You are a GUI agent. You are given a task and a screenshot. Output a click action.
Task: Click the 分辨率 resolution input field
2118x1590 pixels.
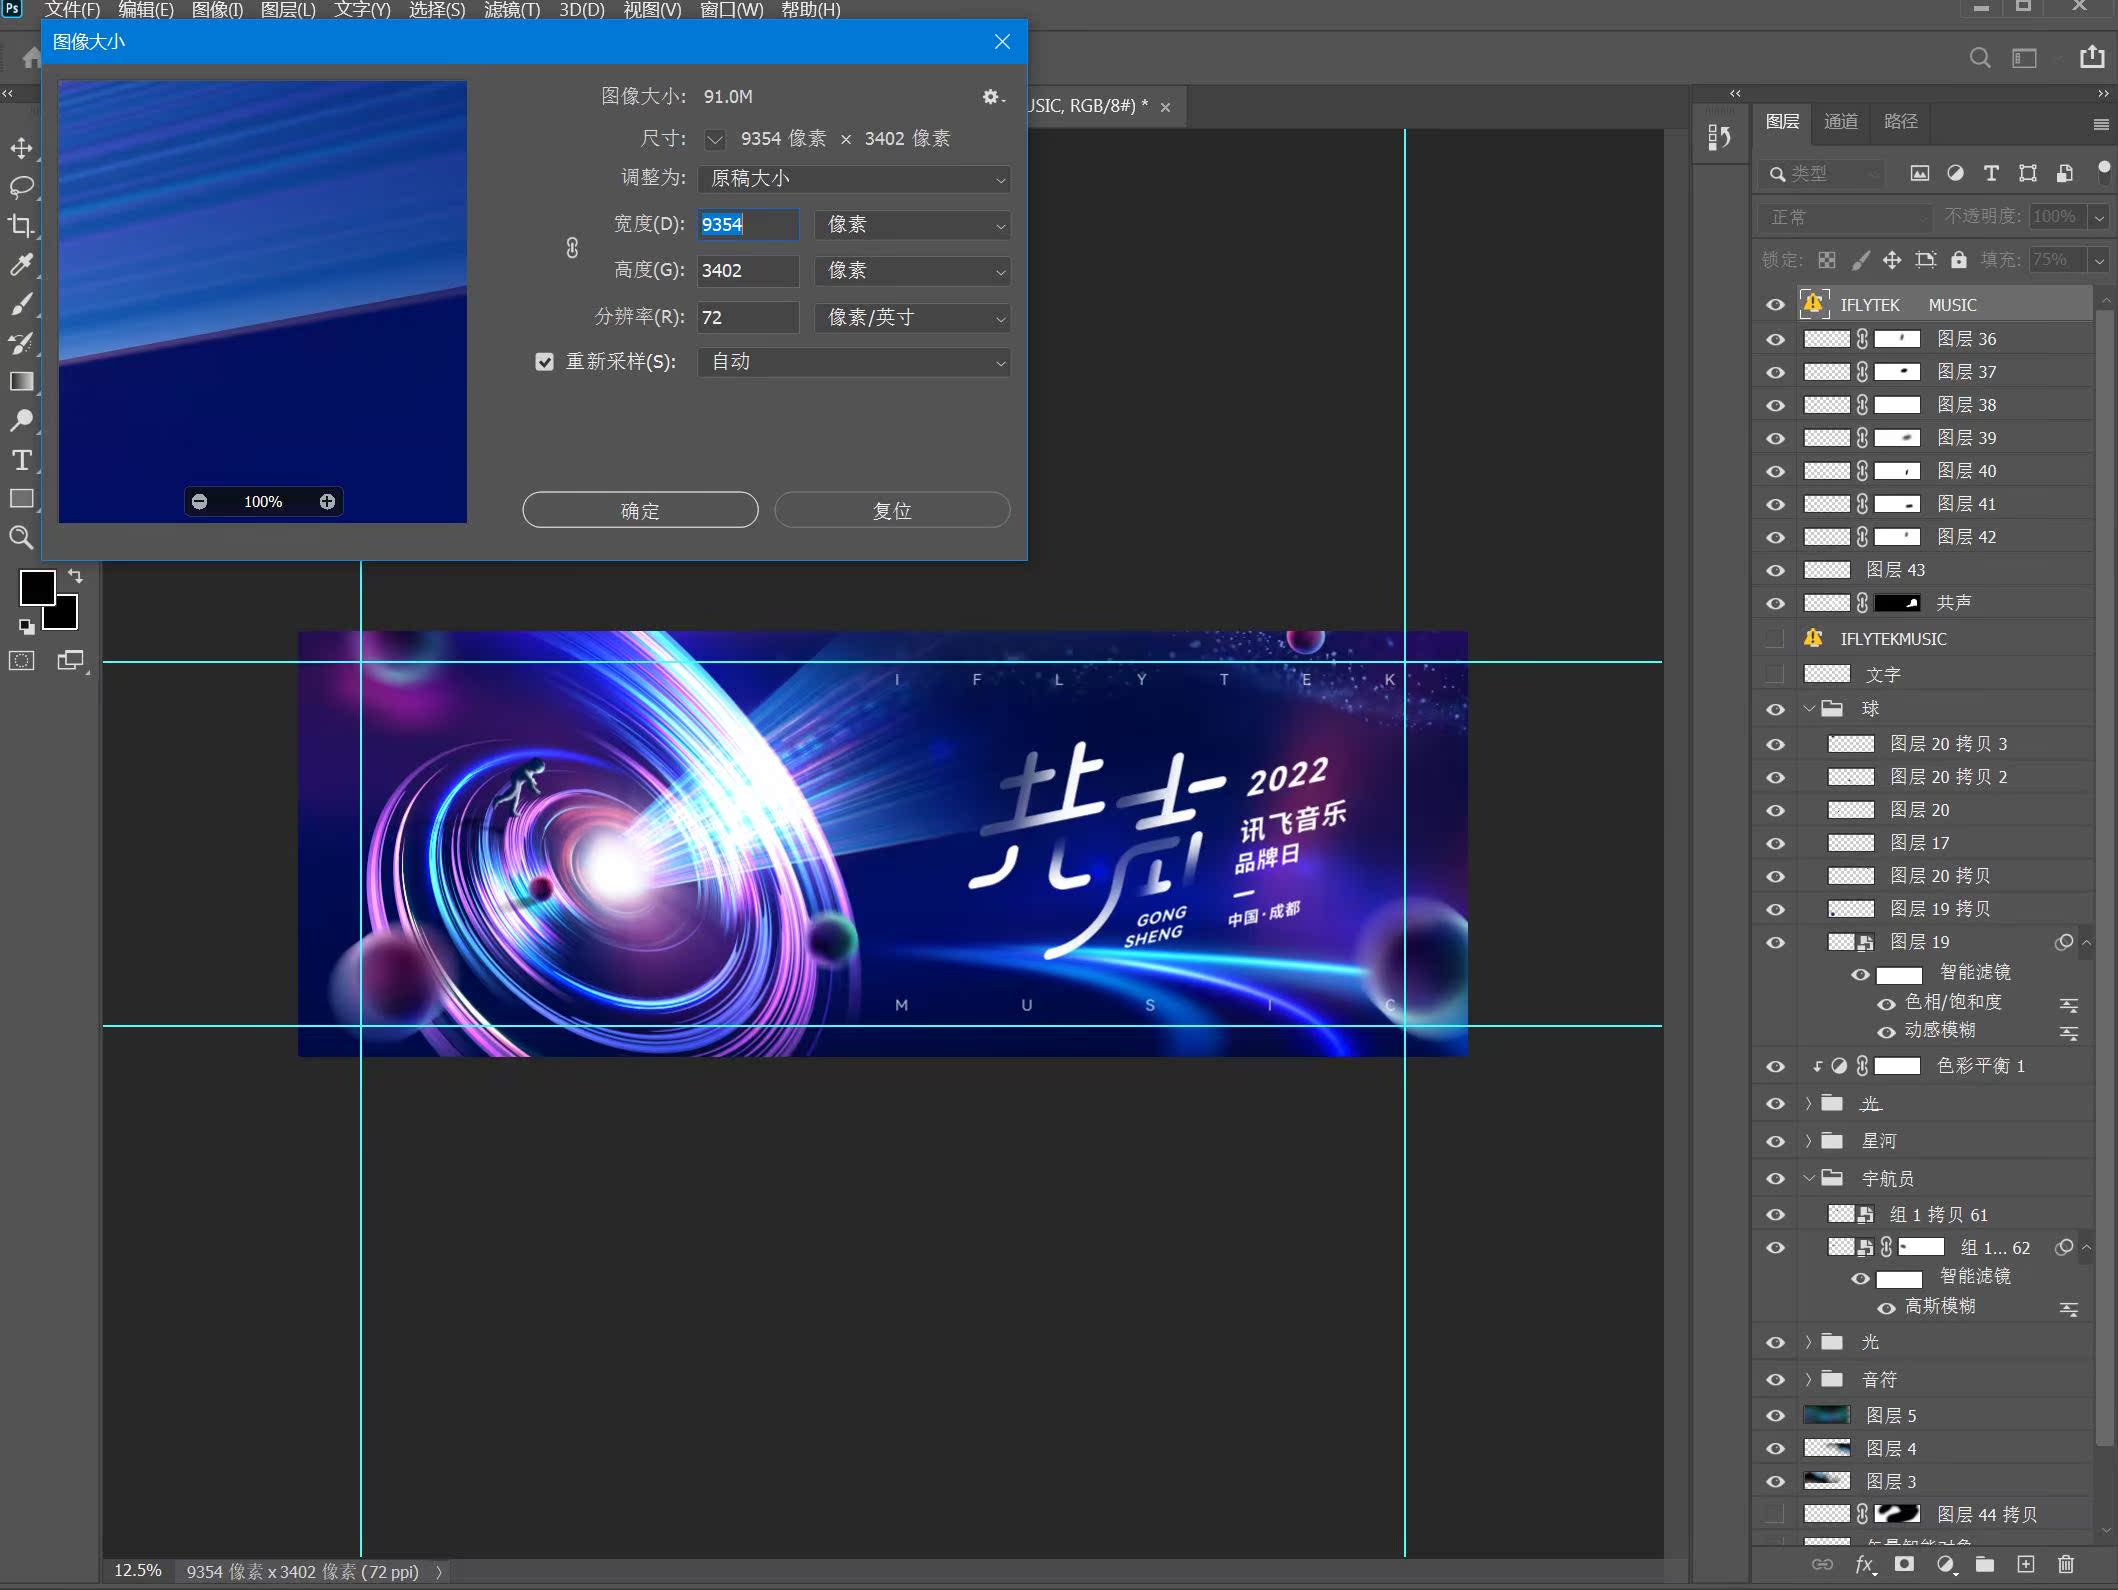pyautogui.click(x=748, y=318)
